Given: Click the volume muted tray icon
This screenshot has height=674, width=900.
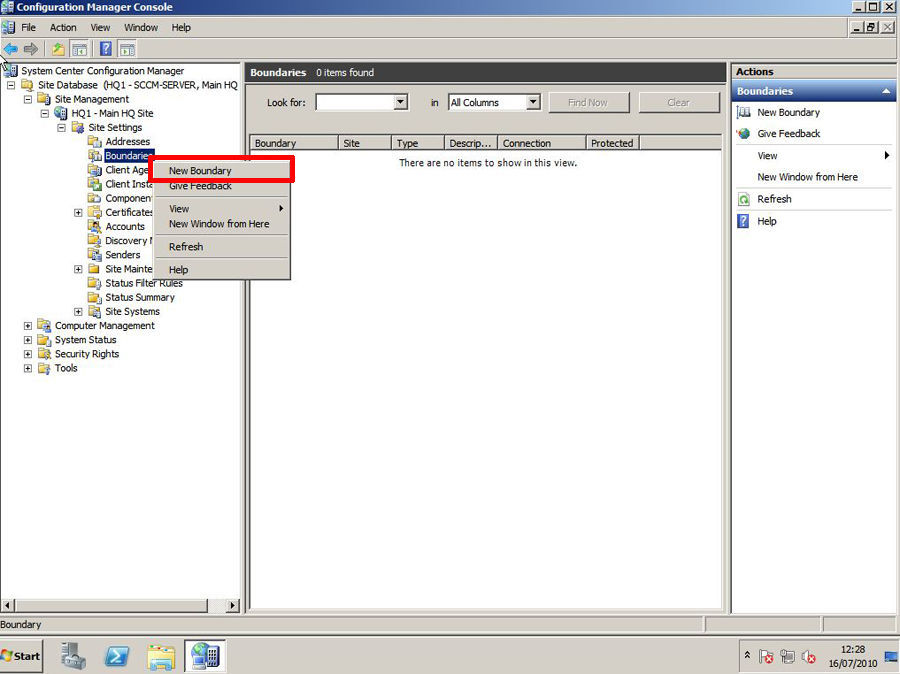Looking at the screenshot, I should click(809, 656).
